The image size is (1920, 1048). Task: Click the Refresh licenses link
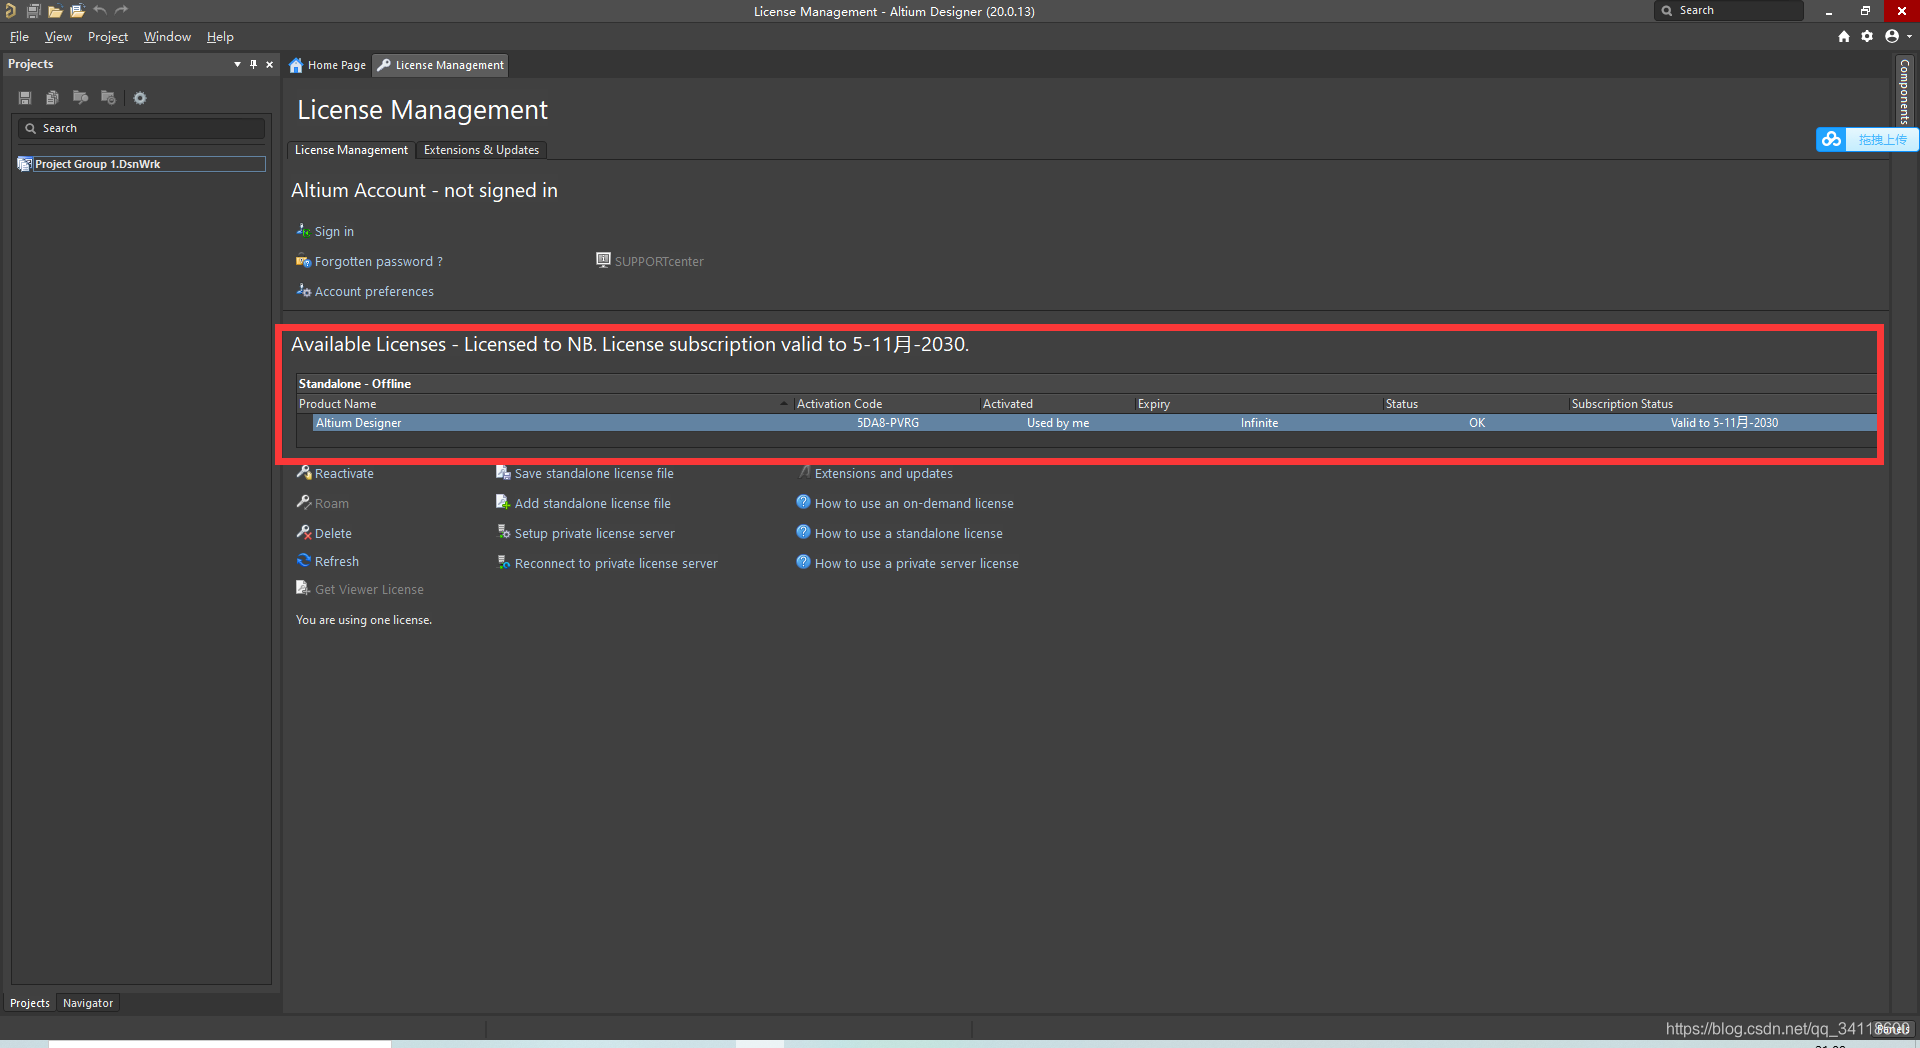point(337,562)
